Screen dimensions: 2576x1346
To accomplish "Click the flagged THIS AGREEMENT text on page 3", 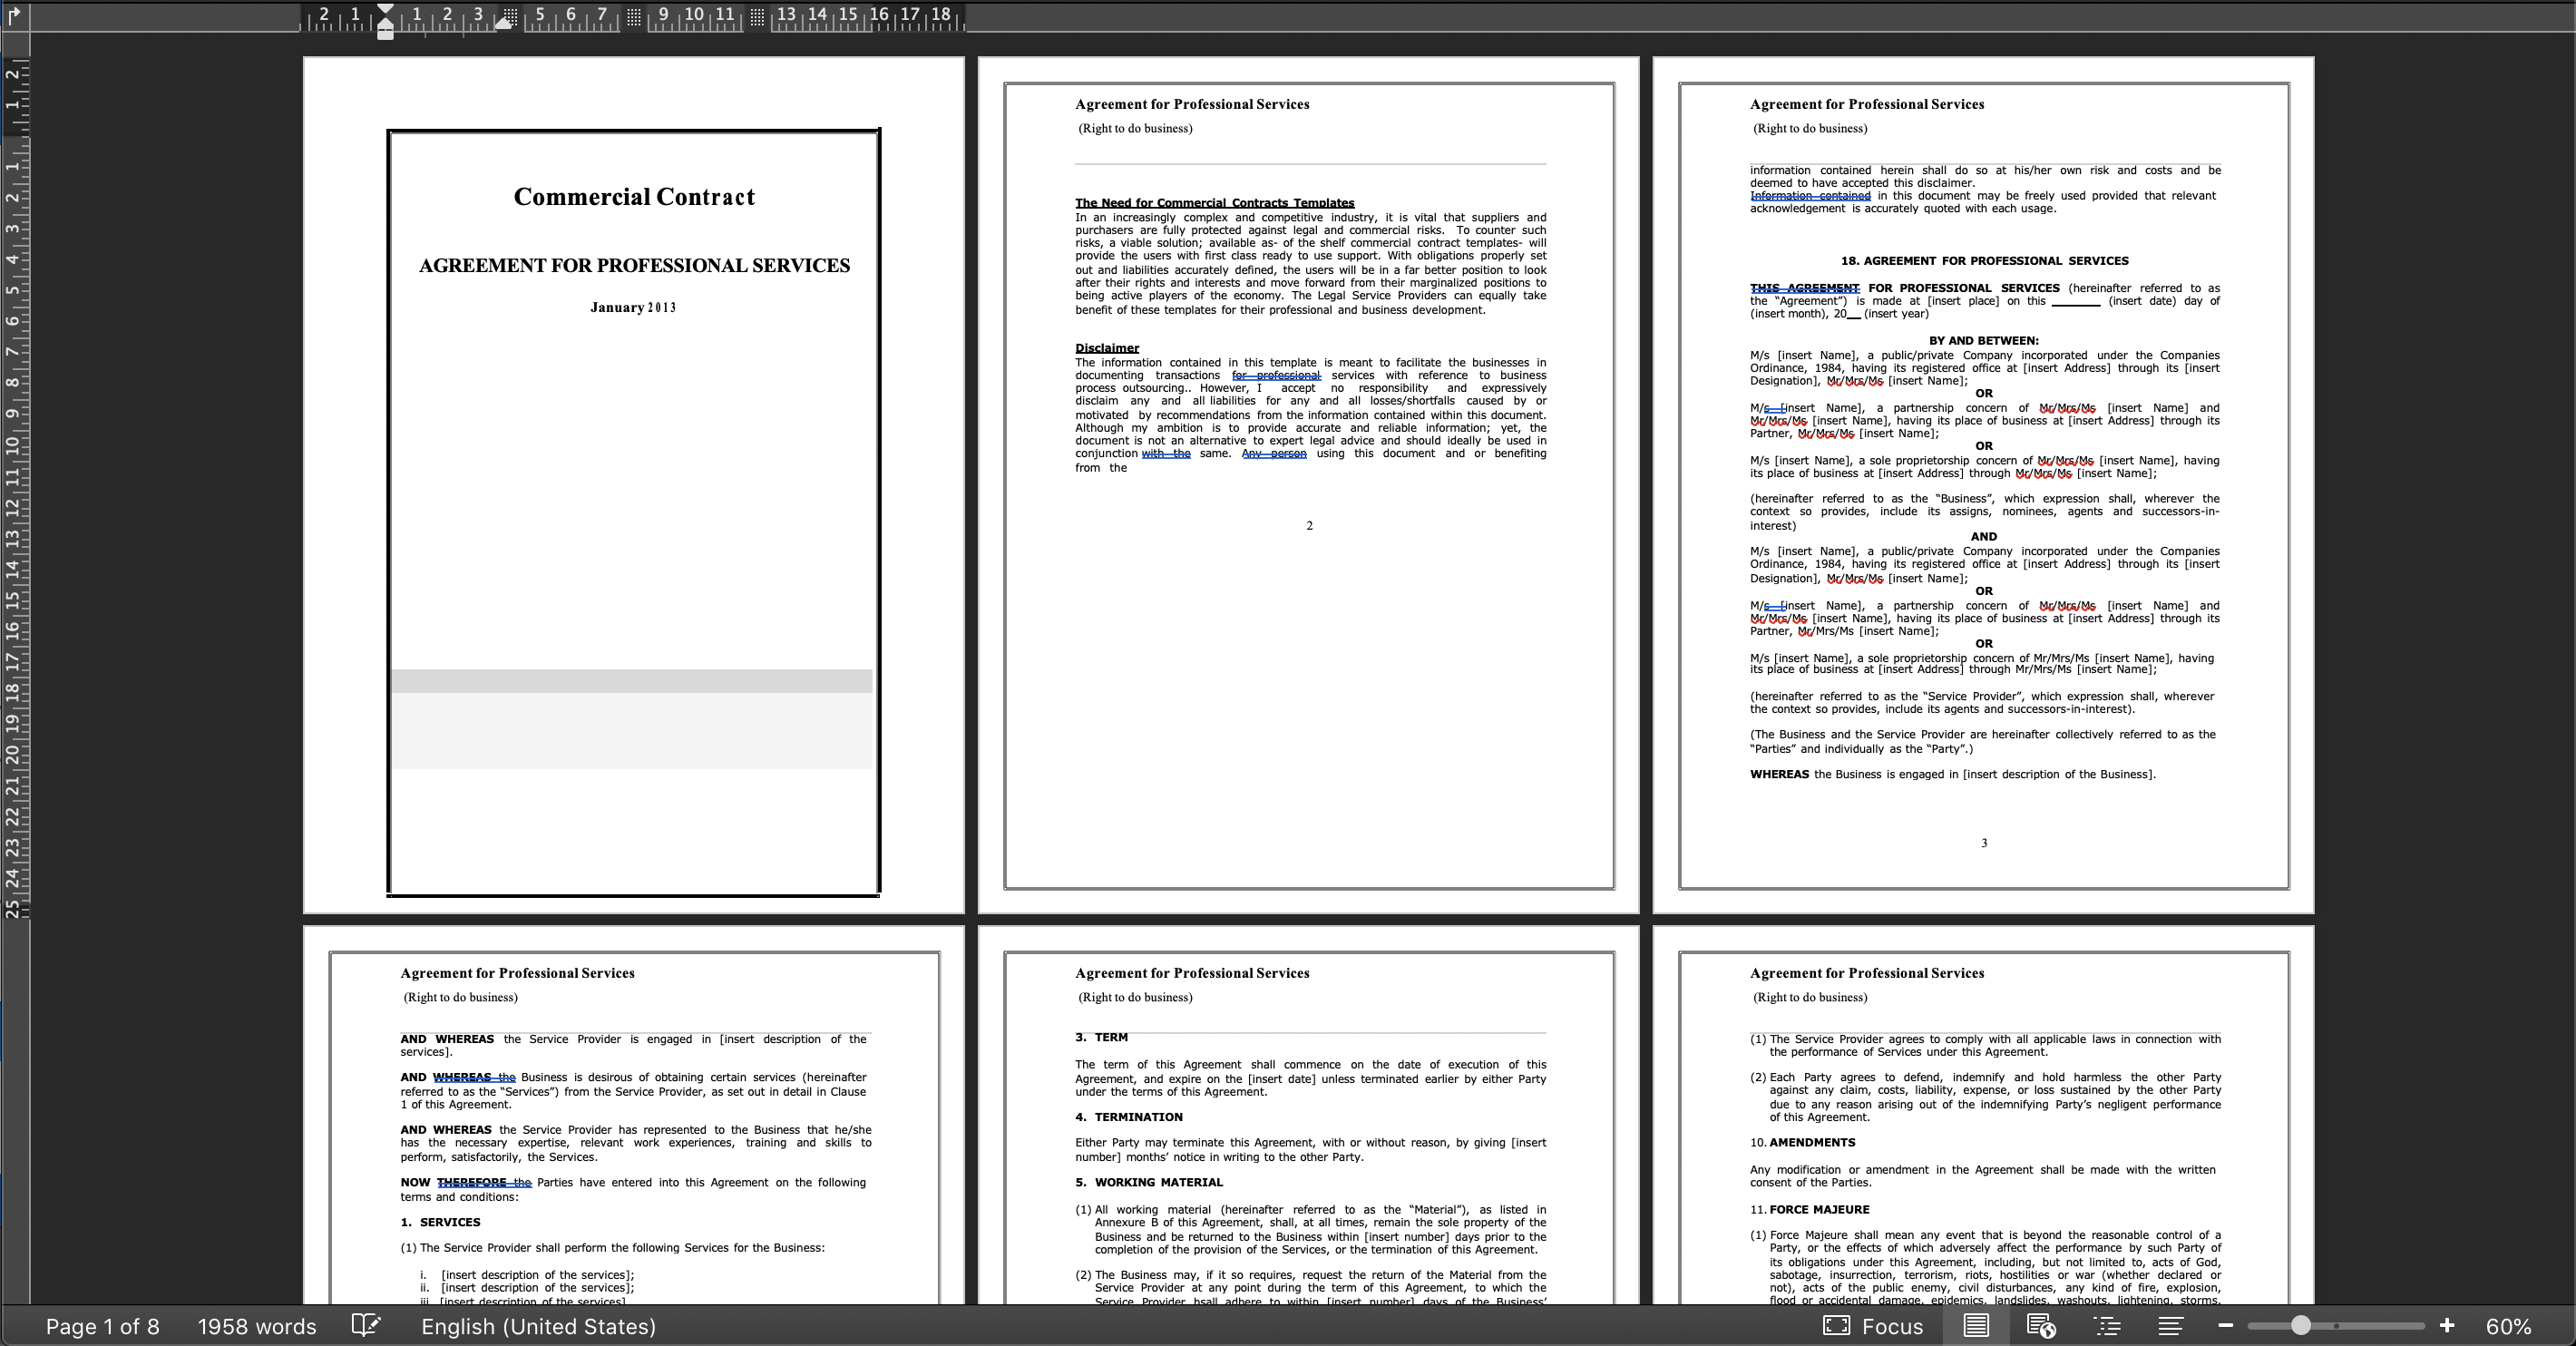I will 1804,288.
